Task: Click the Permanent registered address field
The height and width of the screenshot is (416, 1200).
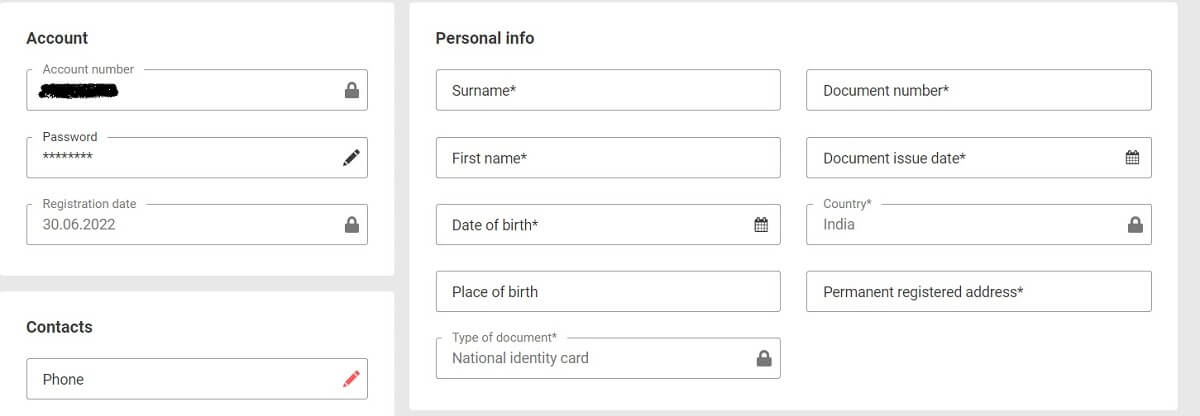Action: coord(979,292)
